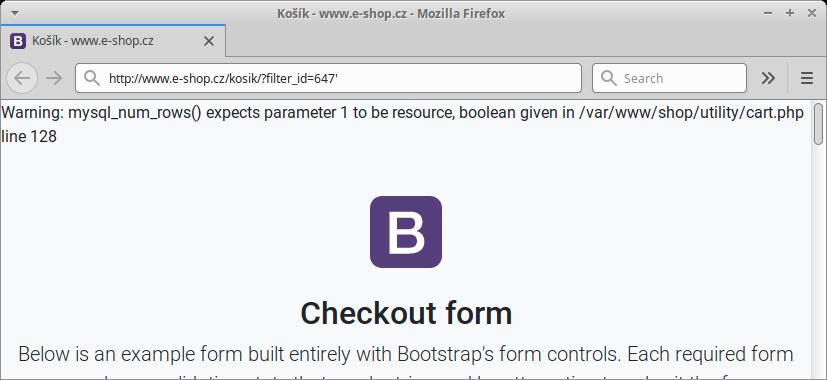
Task: Select the Košík - www.e-shop.cz tab
Action: click(x=113, y=41)
